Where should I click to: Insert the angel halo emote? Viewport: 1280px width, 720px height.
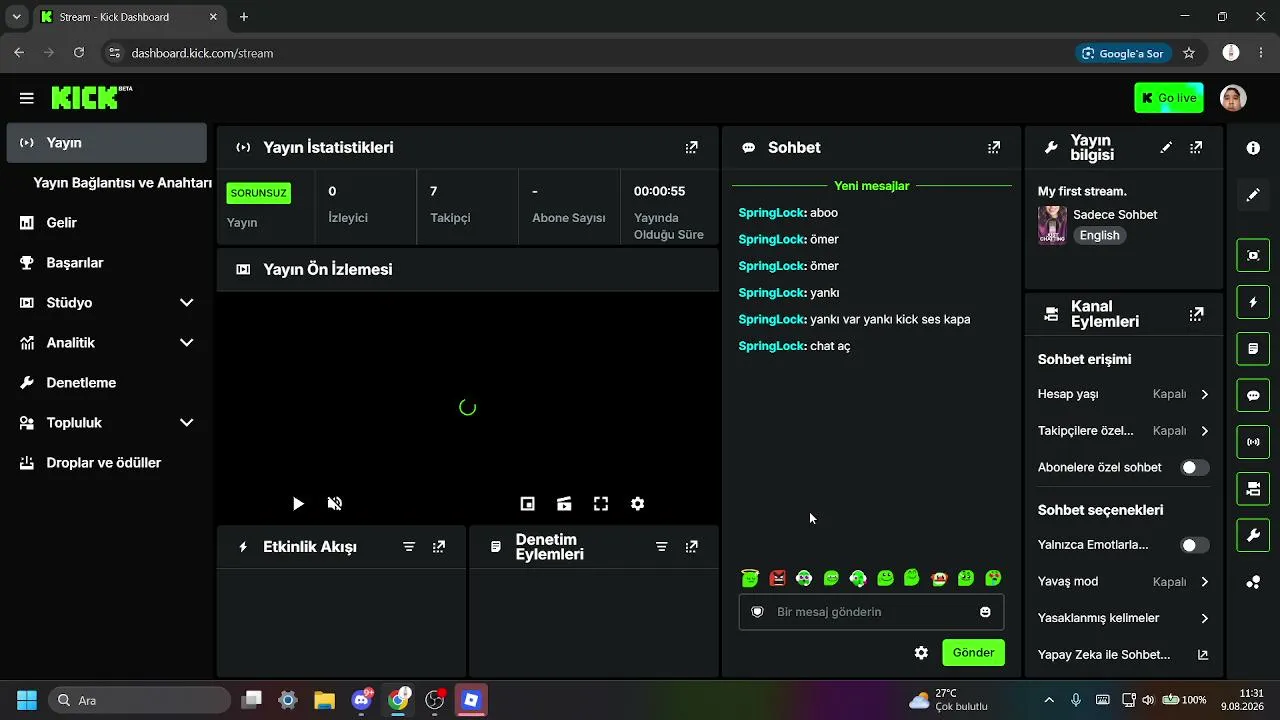[x=751, y=578]
